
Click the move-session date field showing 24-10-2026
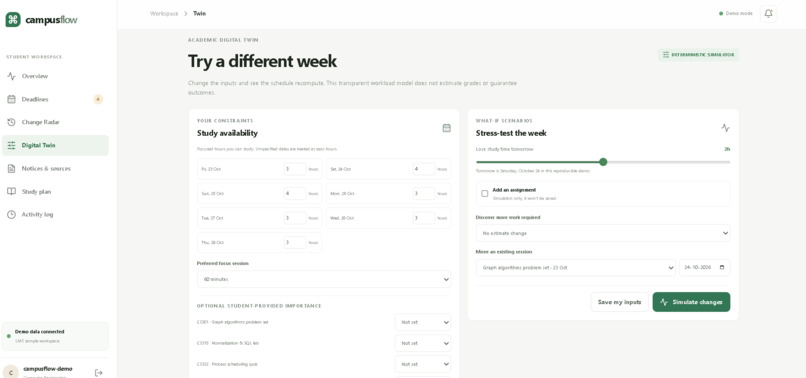(x=705, y=267)
